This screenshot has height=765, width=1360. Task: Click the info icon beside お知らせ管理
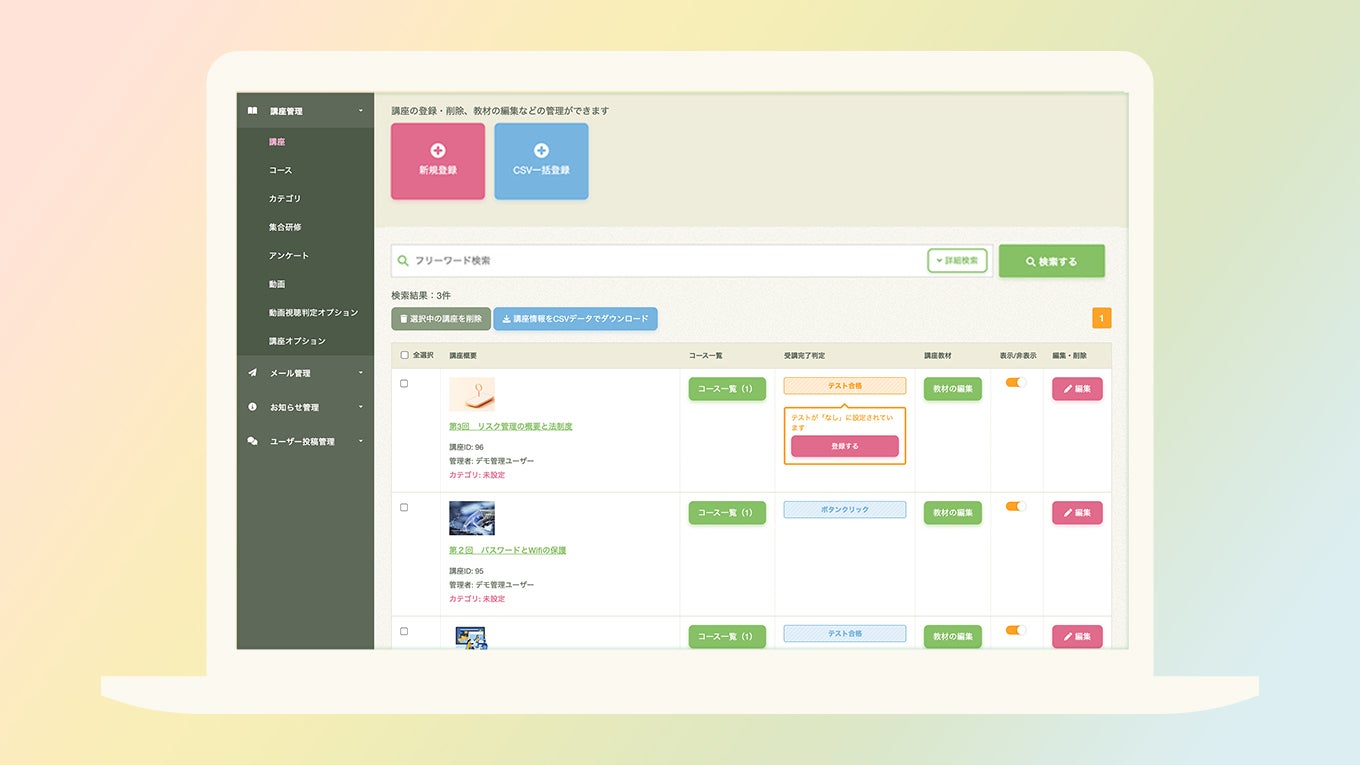coord(252,407)
